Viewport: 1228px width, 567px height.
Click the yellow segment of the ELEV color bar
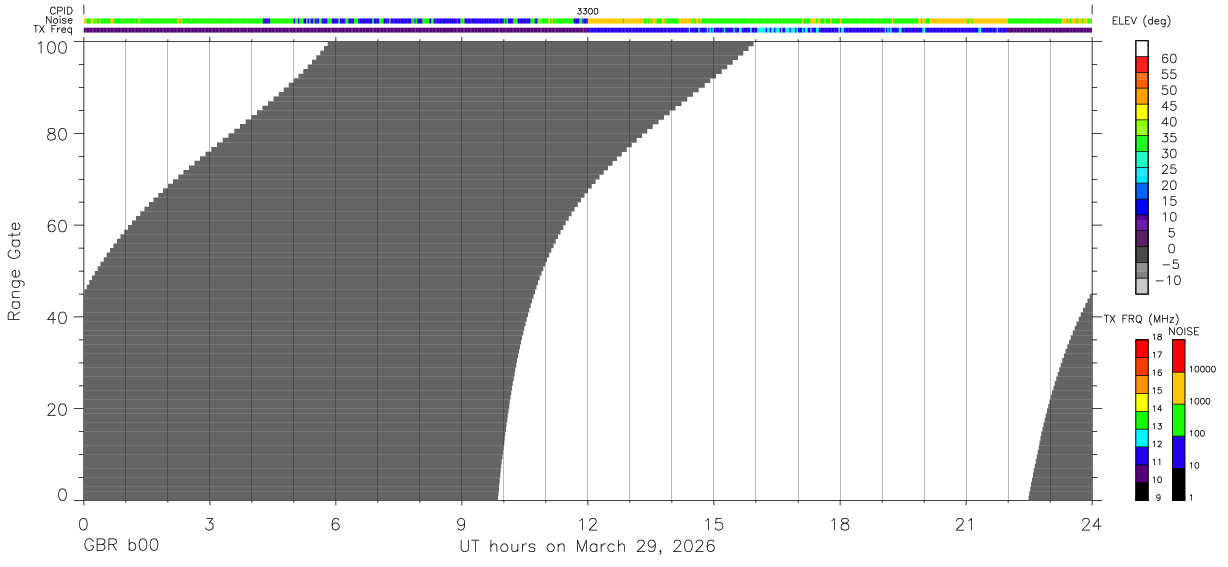1142,112
